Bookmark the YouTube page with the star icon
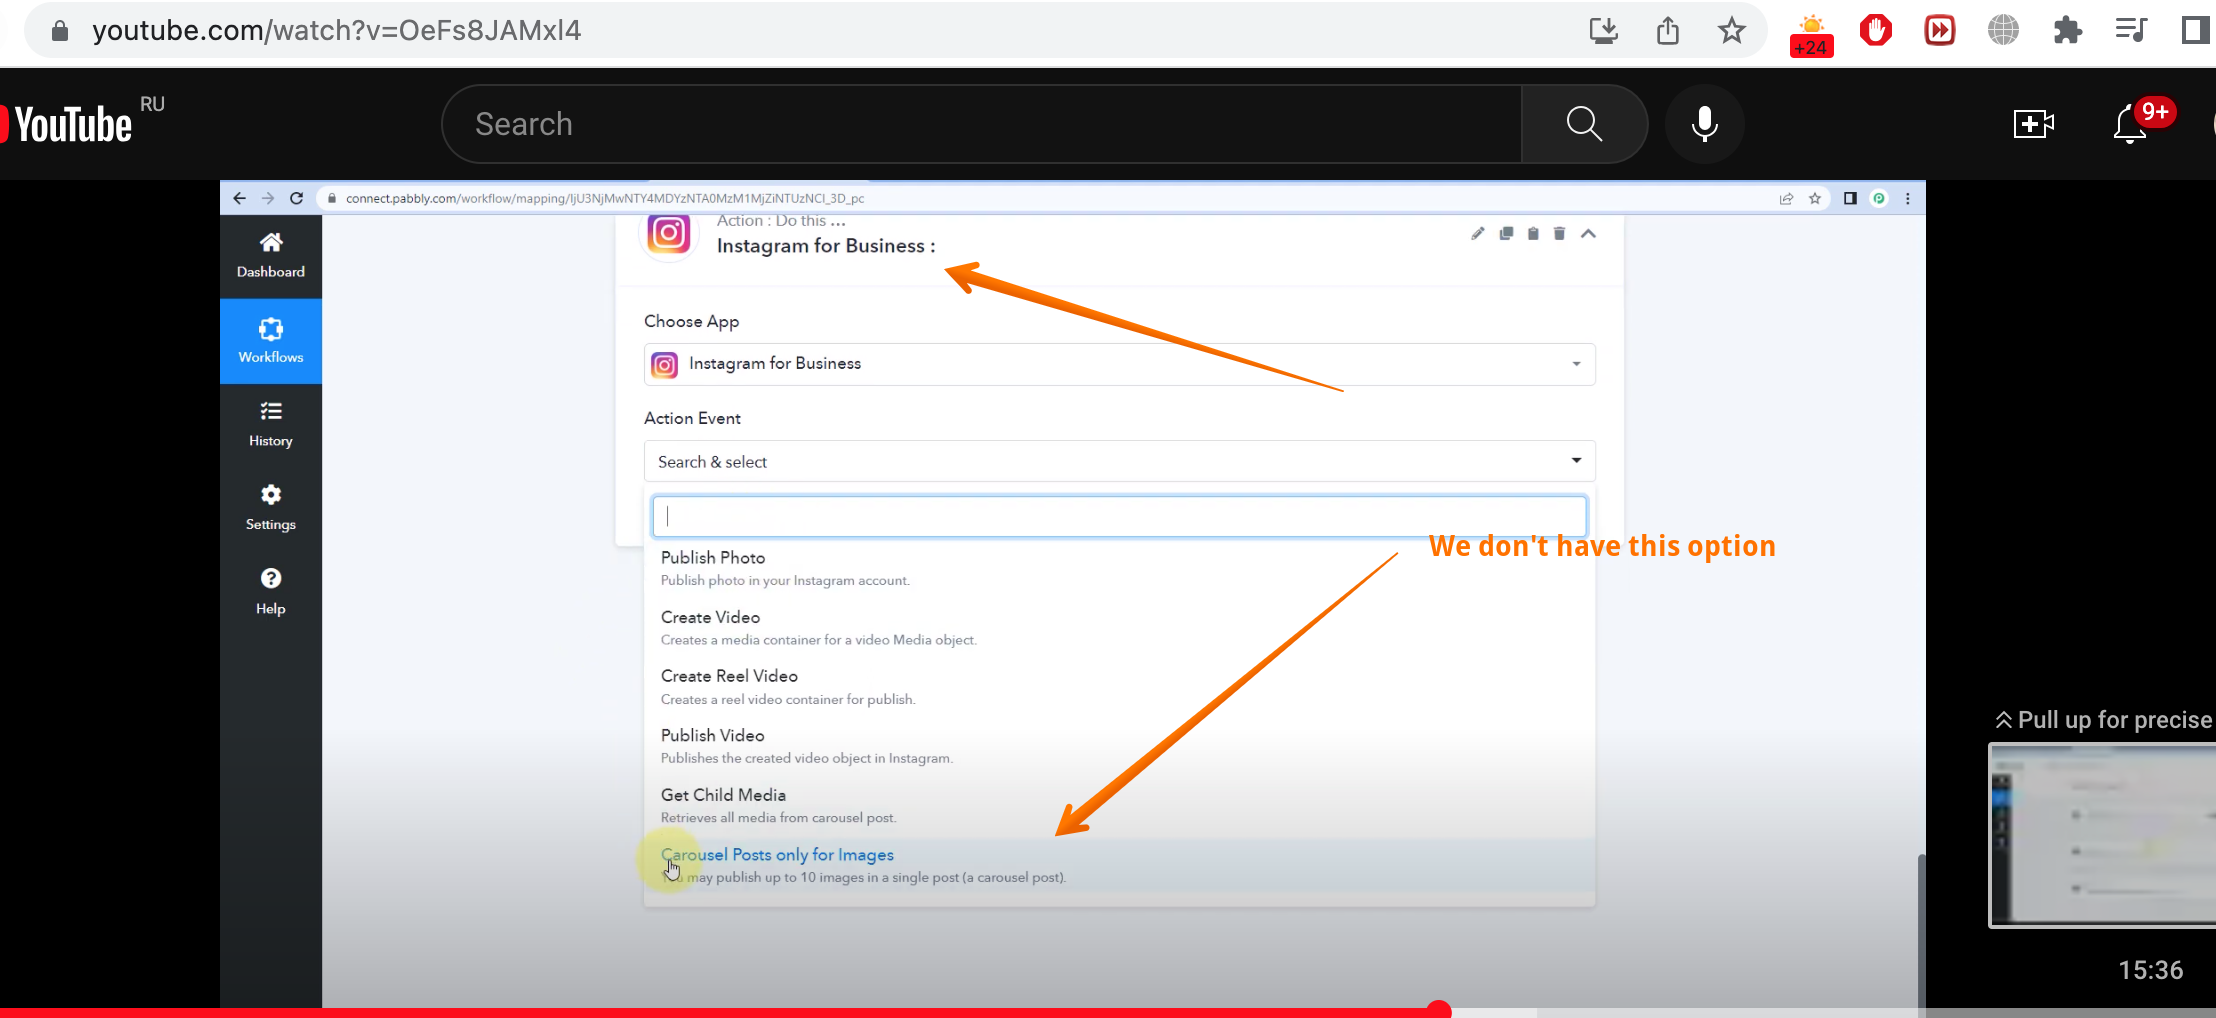The width and height of the screenshot is (2216, 1018). click(x=1732, y=31)
